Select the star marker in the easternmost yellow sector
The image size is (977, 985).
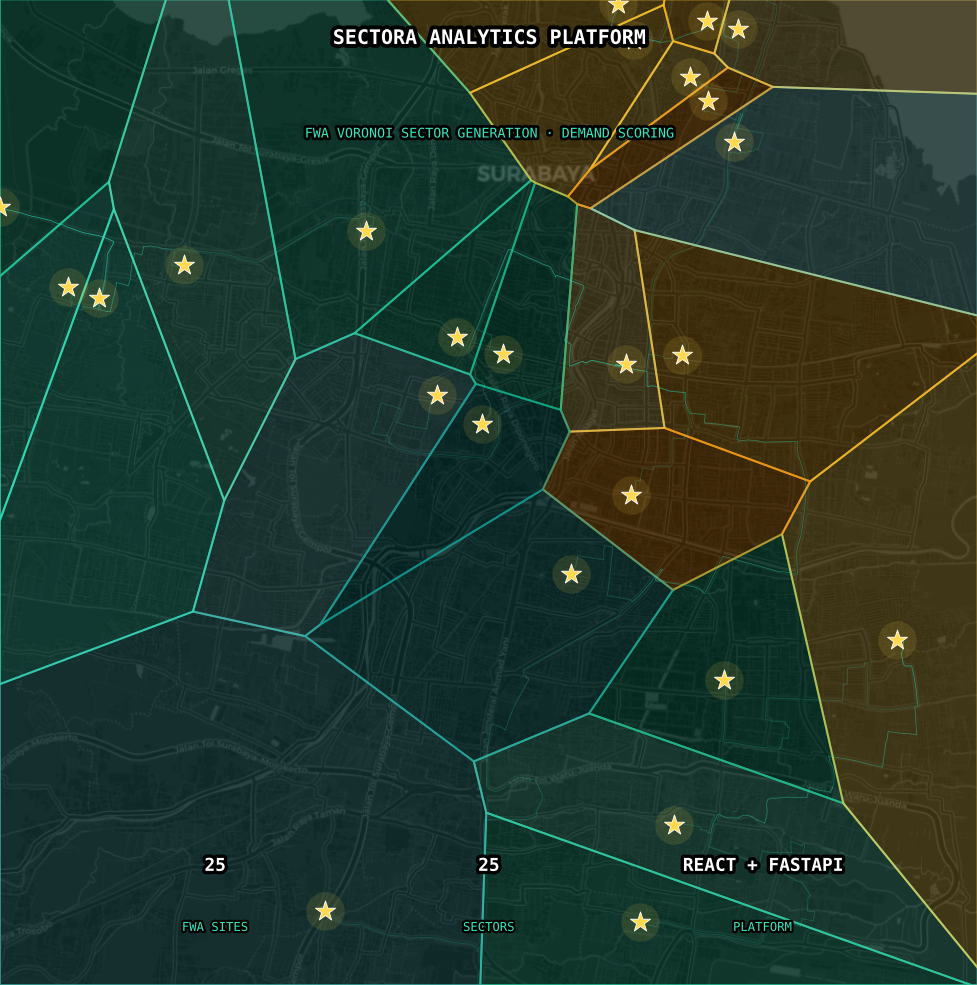click(x=897, y=640)
